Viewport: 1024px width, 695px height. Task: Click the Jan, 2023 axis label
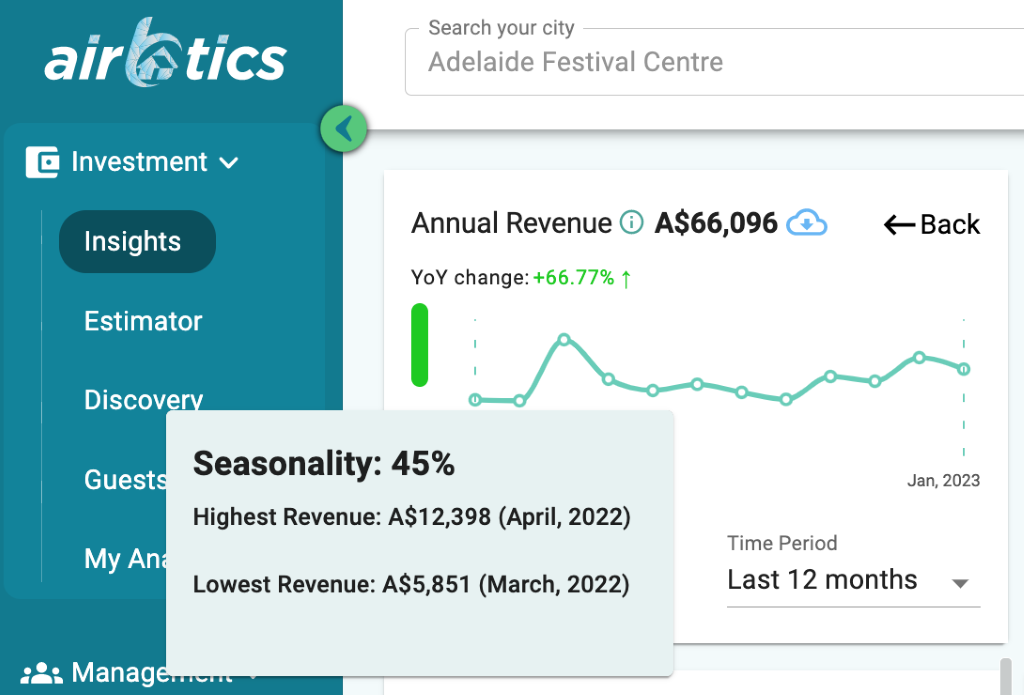(x=944, y=481)
